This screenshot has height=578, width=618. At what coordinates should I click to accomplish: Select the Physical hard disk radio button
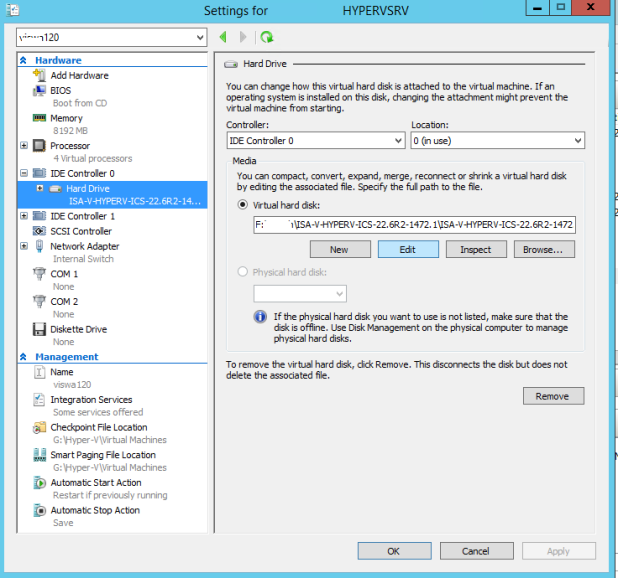(x=242, y=272)
